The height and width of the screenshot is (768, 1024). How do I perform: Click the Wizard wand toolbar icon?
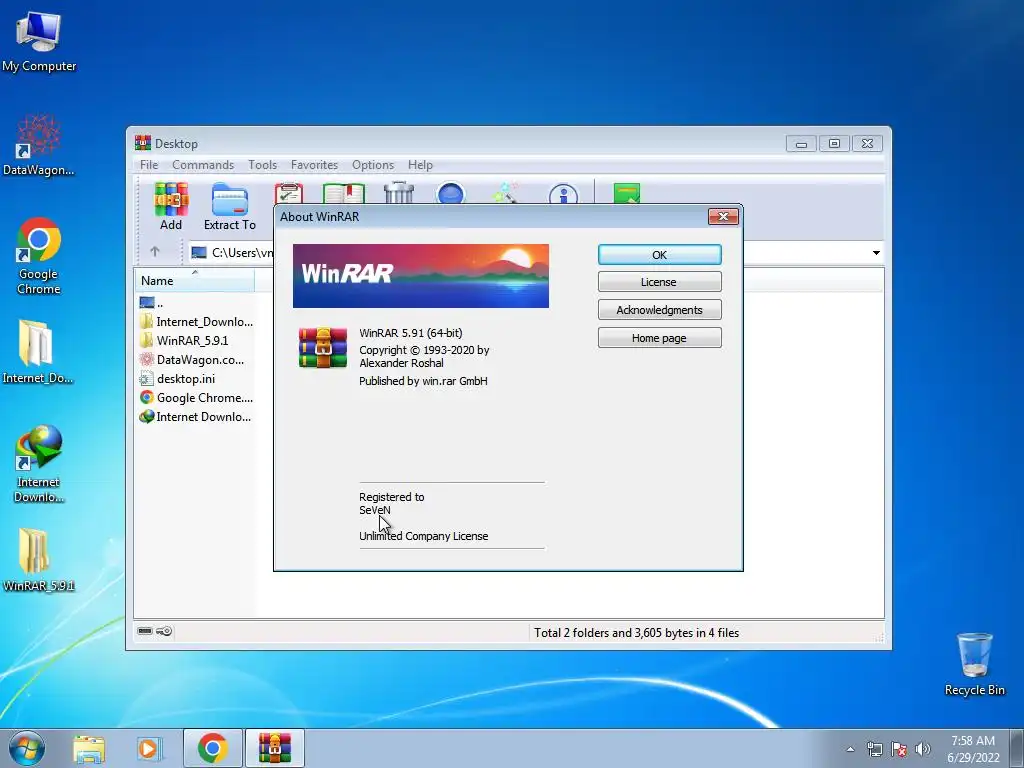(505, 193)
